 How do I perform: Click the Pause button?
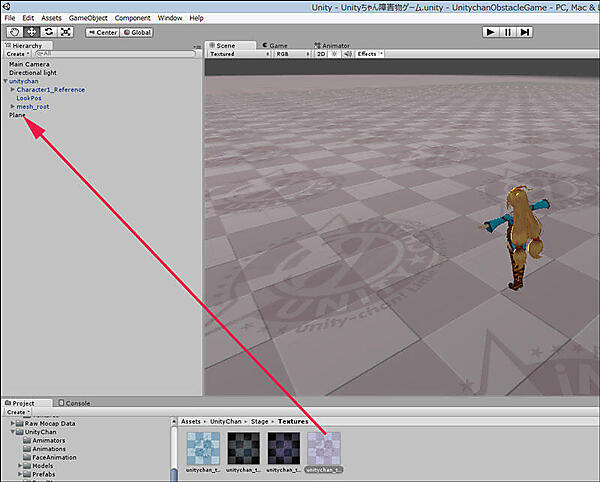pos(507,32)
